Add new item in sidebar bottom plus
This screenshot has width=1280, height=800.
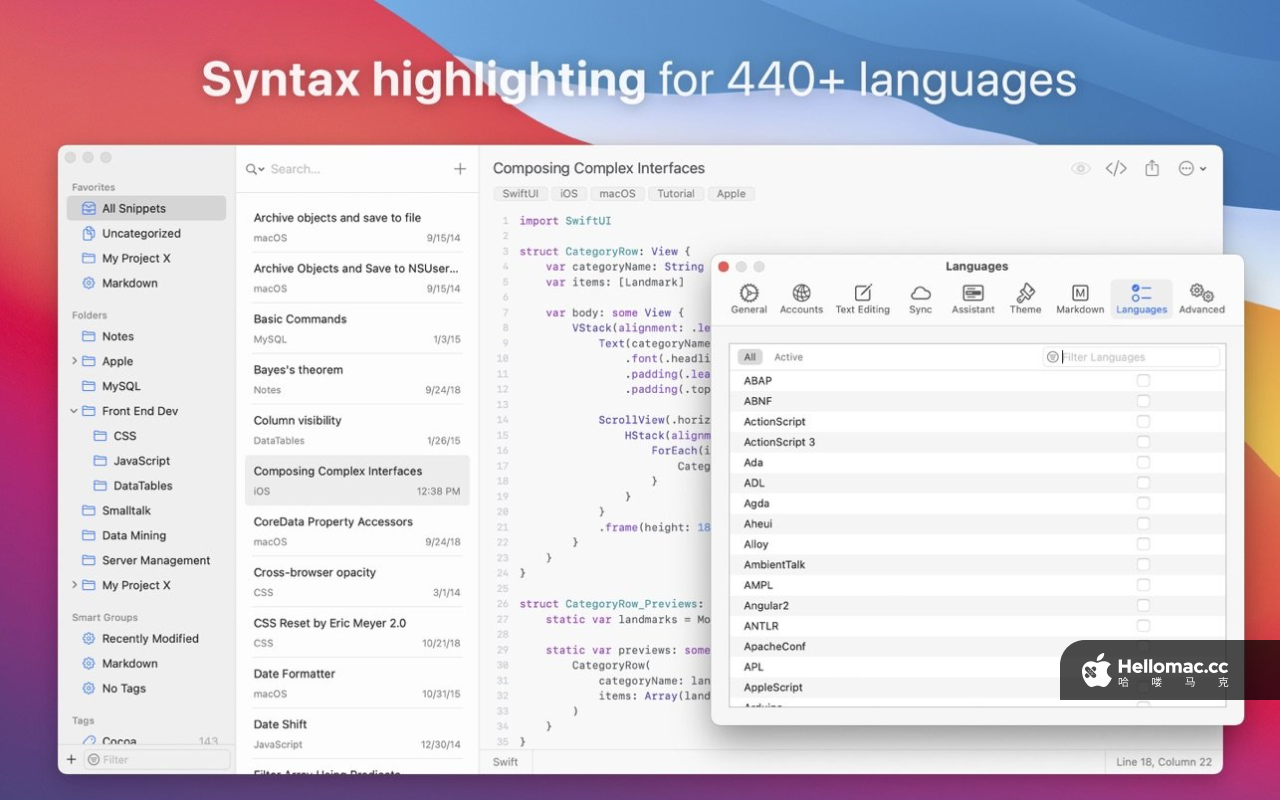[x=71, y=760]
